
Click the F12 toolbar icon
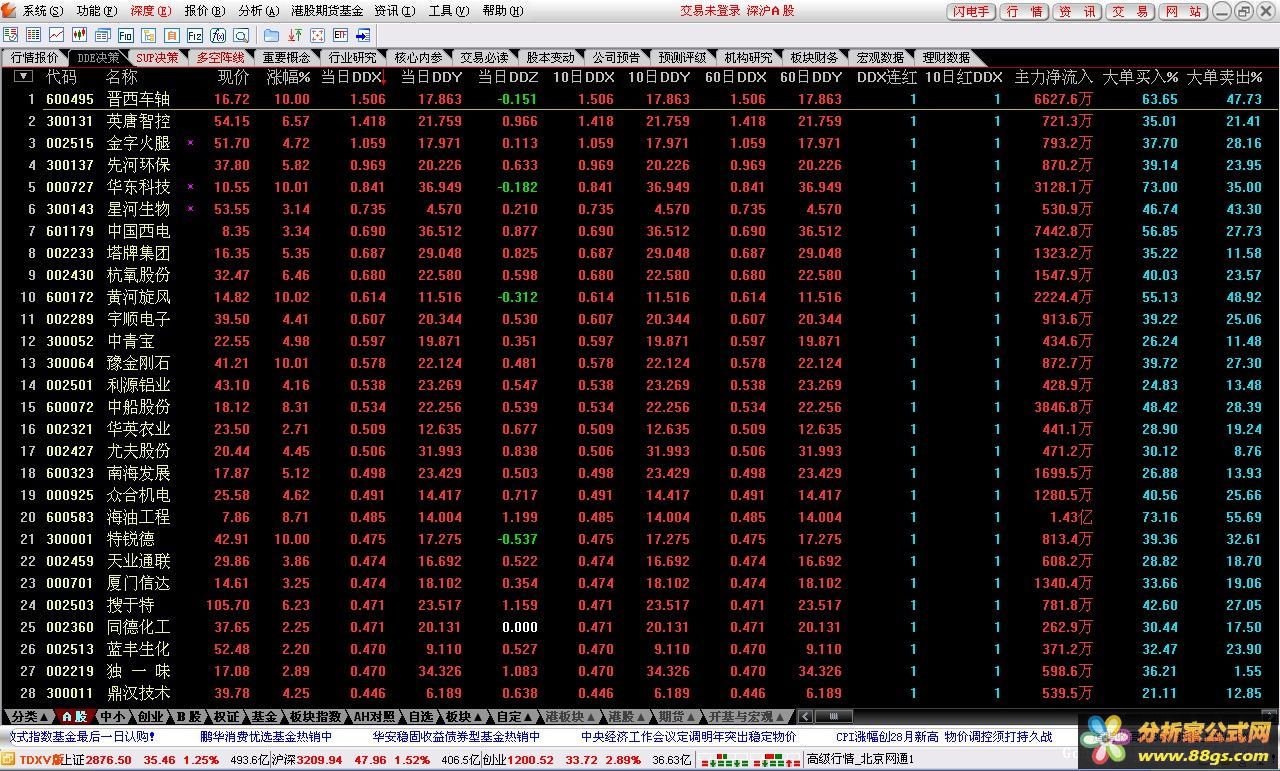(x=195, y=35)
